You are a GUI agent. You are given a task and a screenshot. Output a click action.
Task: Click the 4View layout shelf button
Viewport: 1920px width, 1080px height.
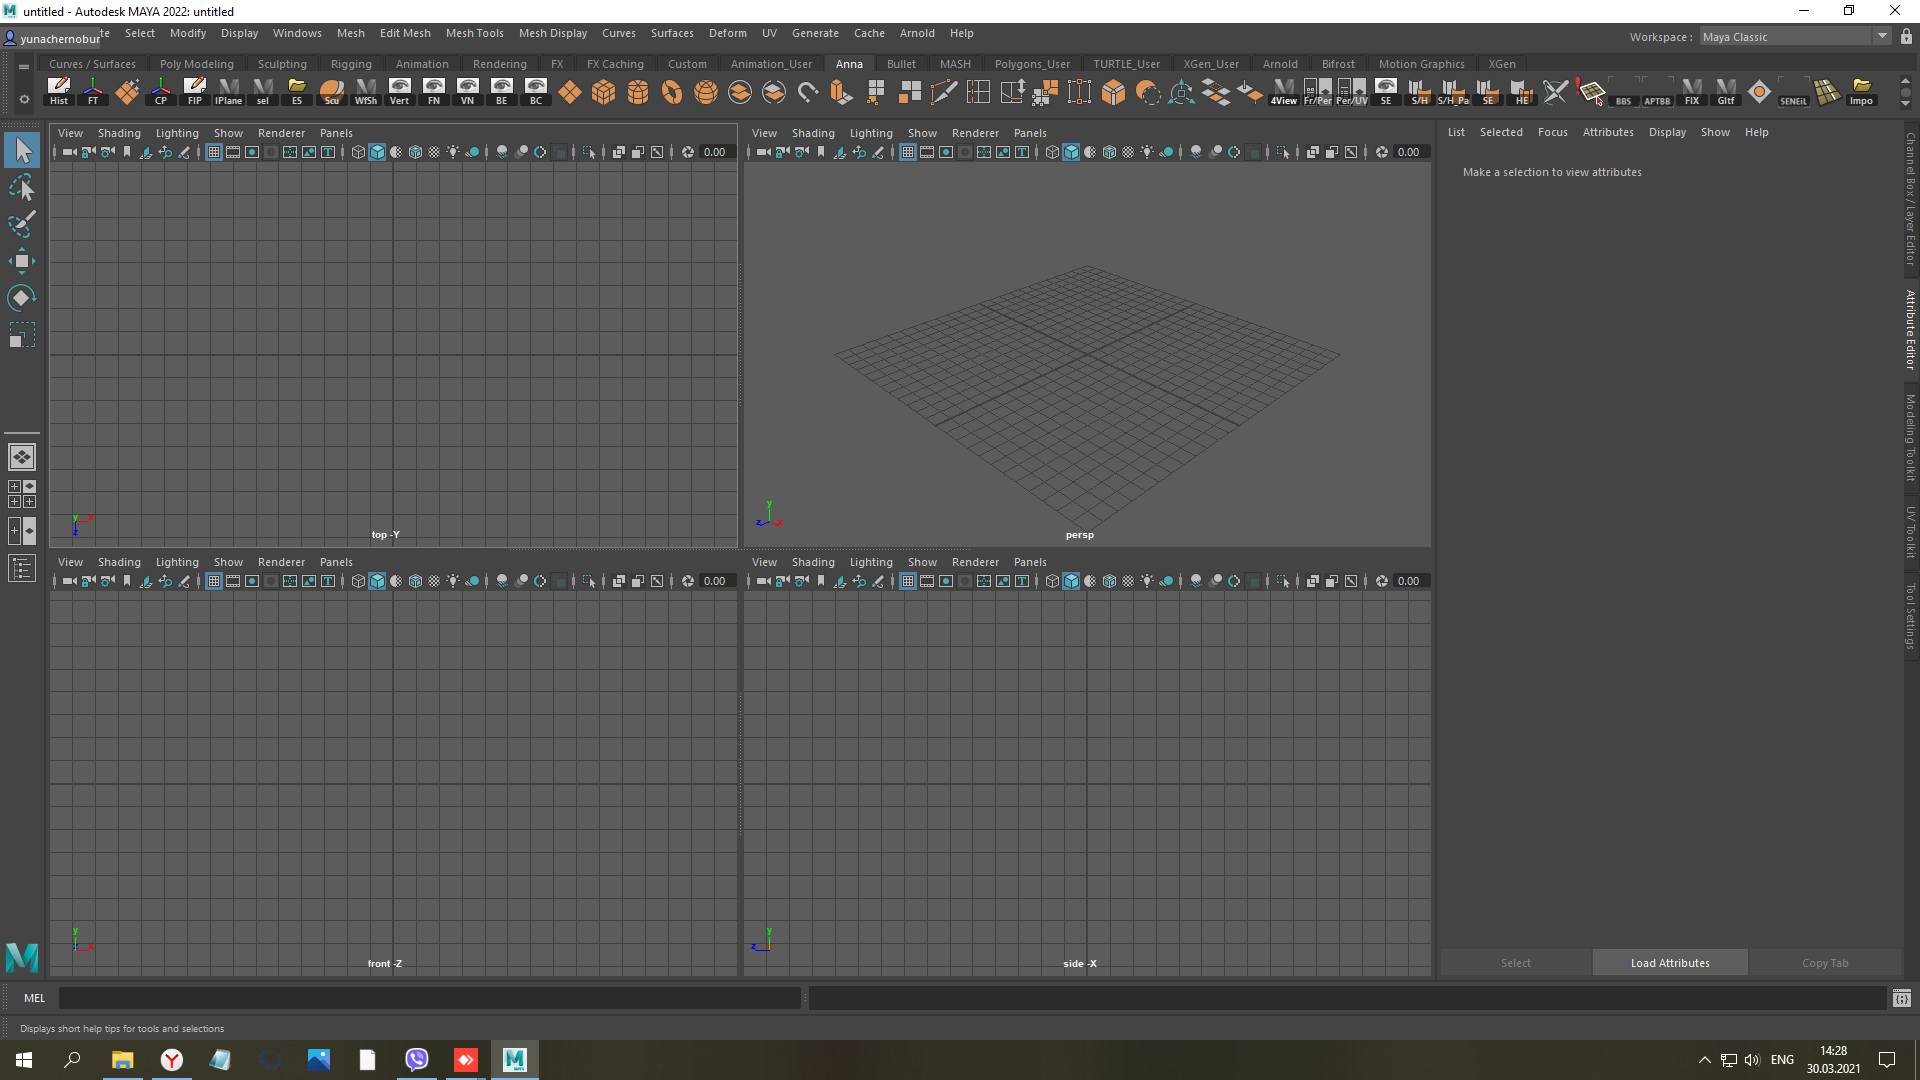click(1283, 92)
